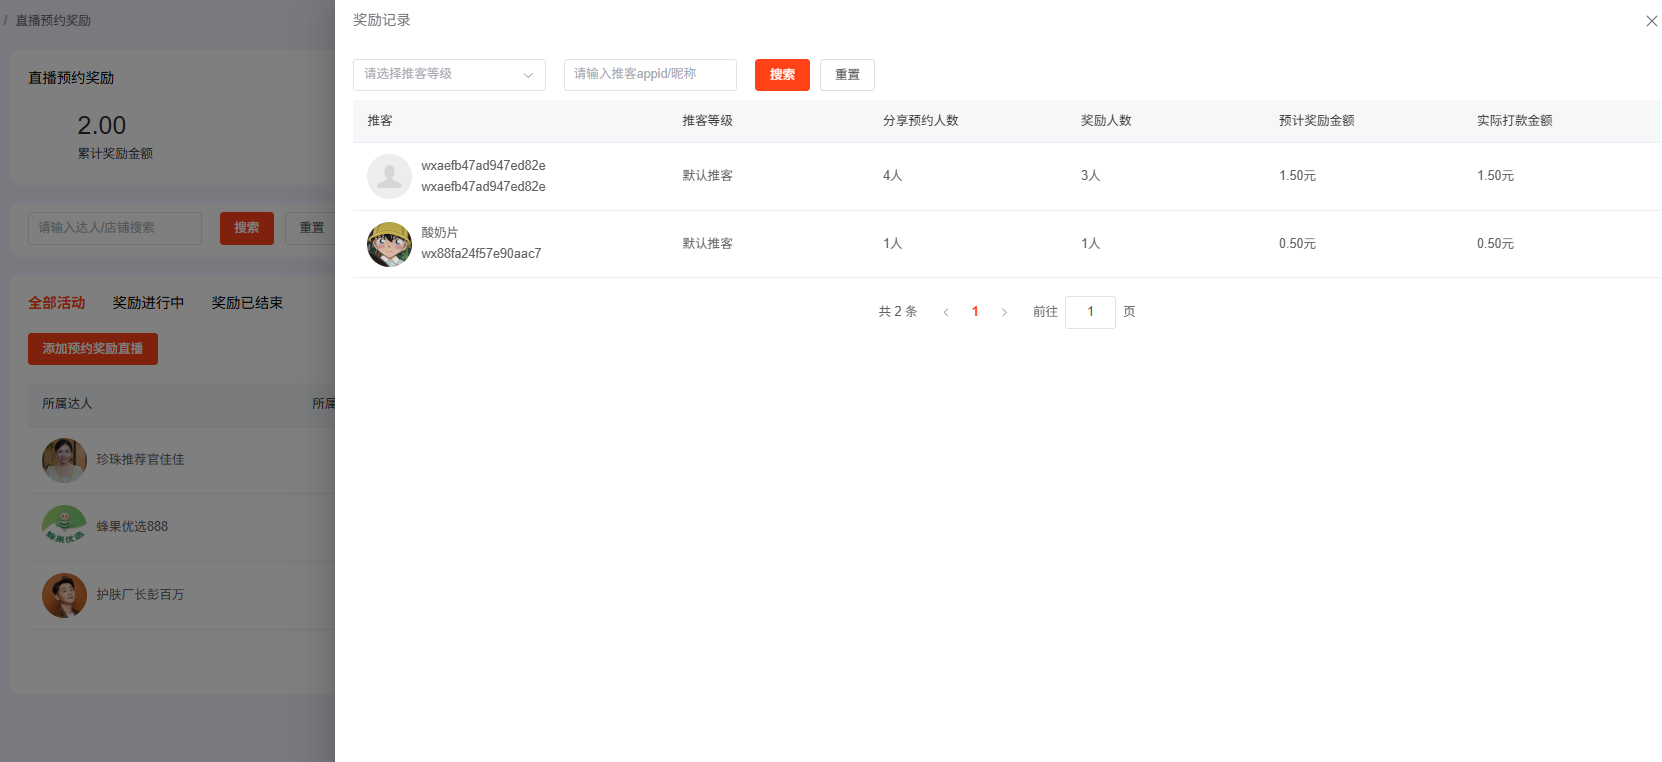Click 护肤厂长彭百万 avatar image
The image size is (1662, 762).
pos(64,595)
